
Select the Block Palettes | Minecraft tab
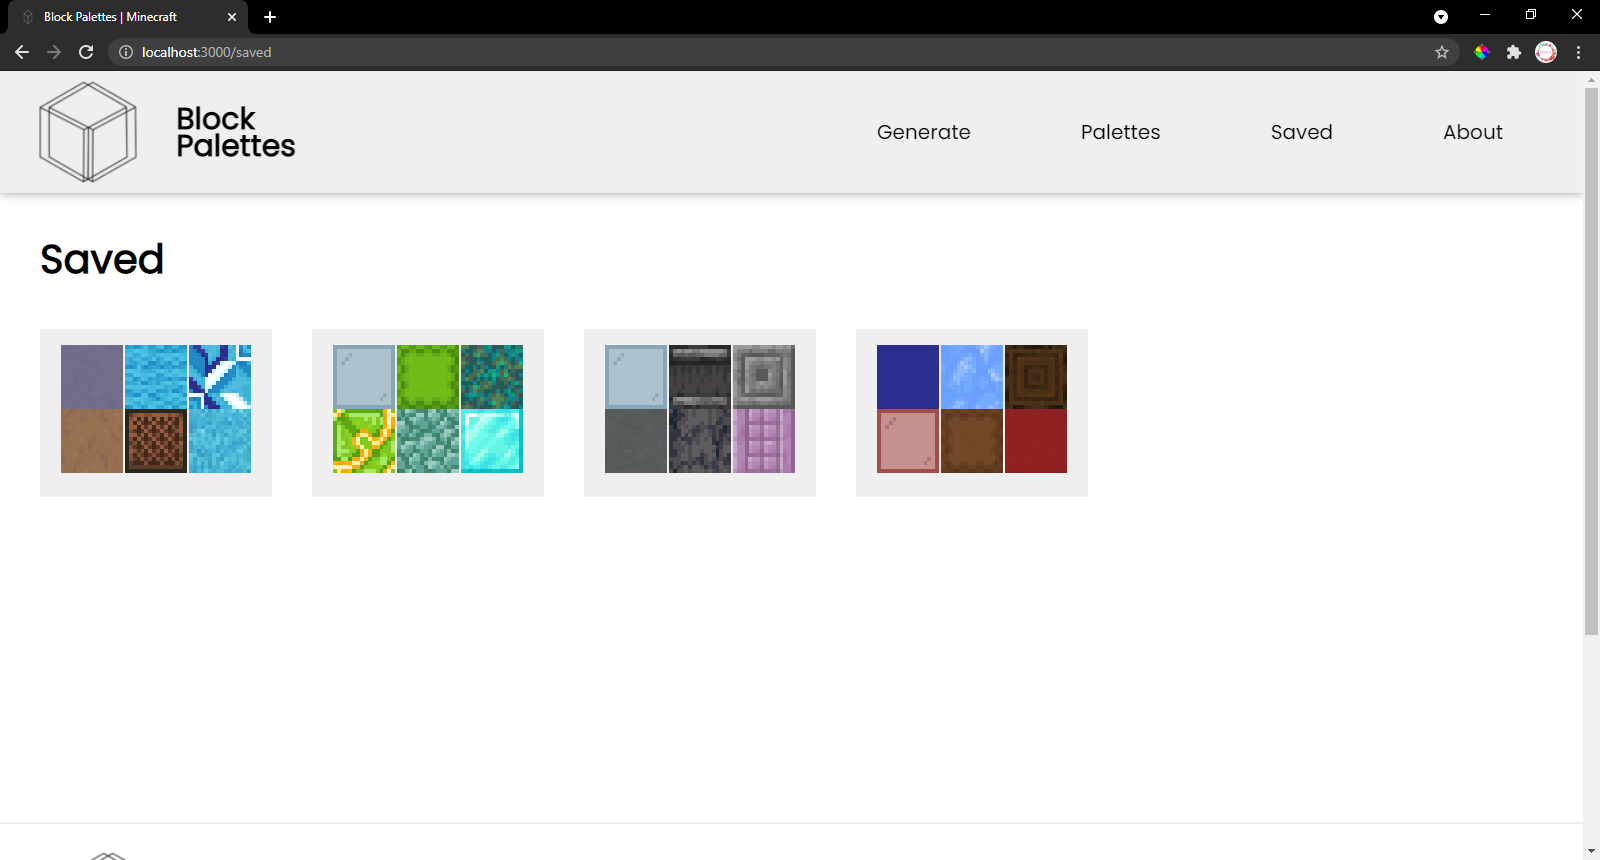click(x=128, y=17)
